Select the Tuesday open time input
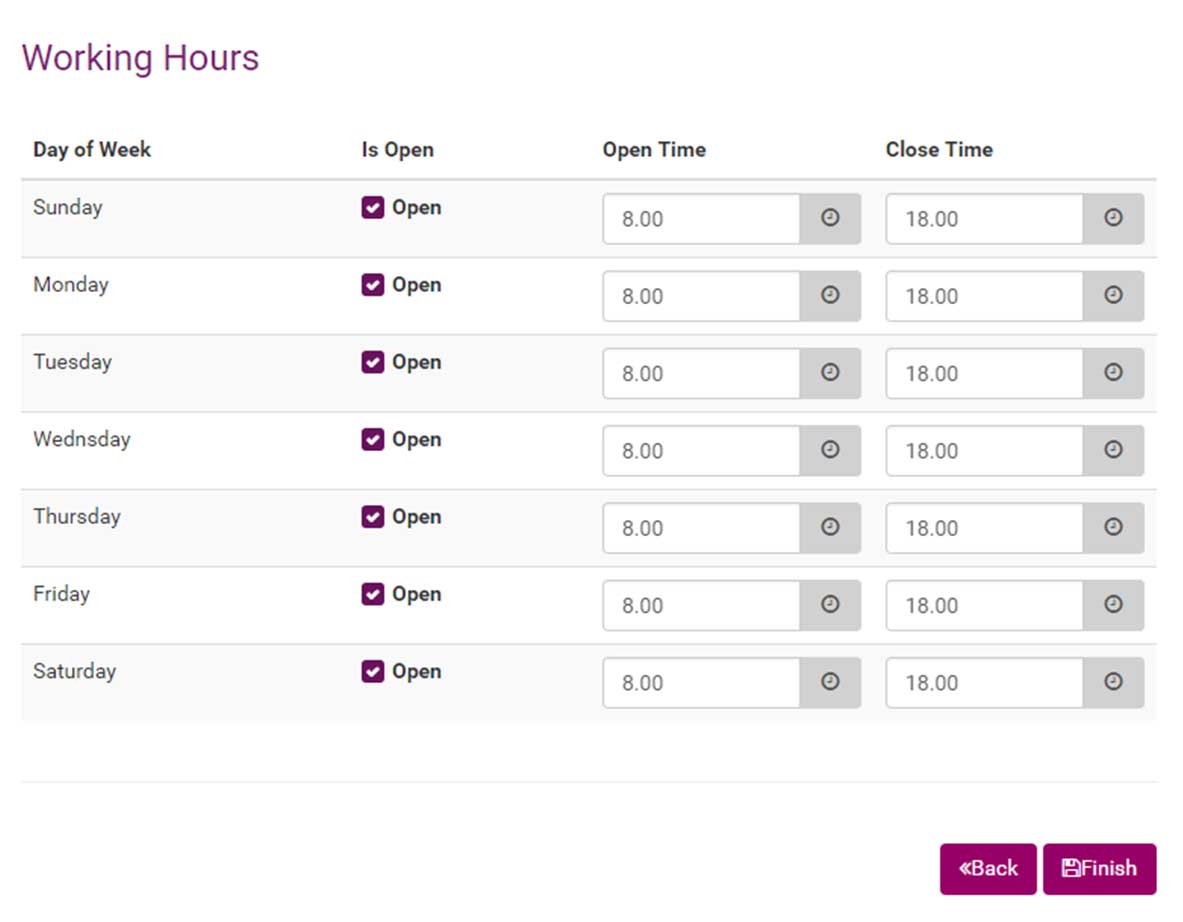Image resolution: width=1183 pixels, height=922 pixels. 701,373
